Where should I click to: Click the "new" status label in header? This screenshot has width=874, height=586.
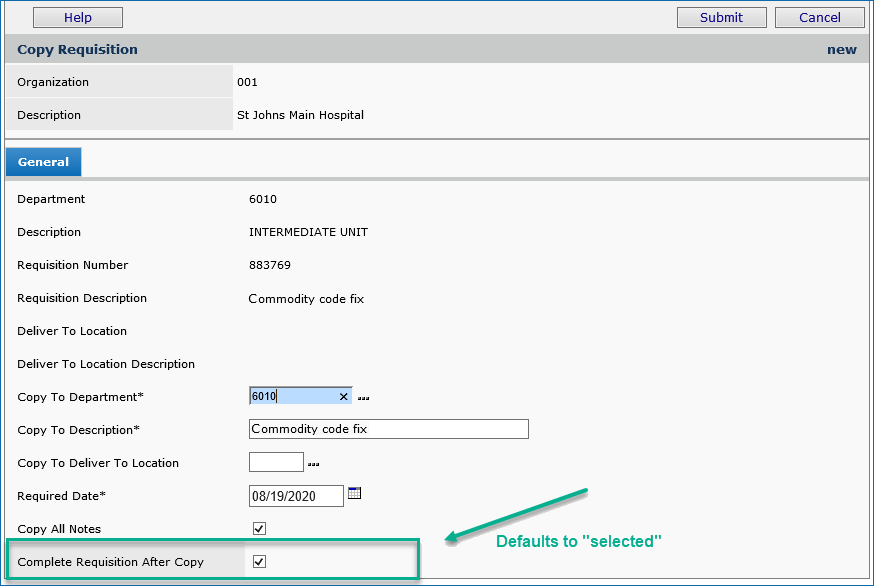(841, 50)
